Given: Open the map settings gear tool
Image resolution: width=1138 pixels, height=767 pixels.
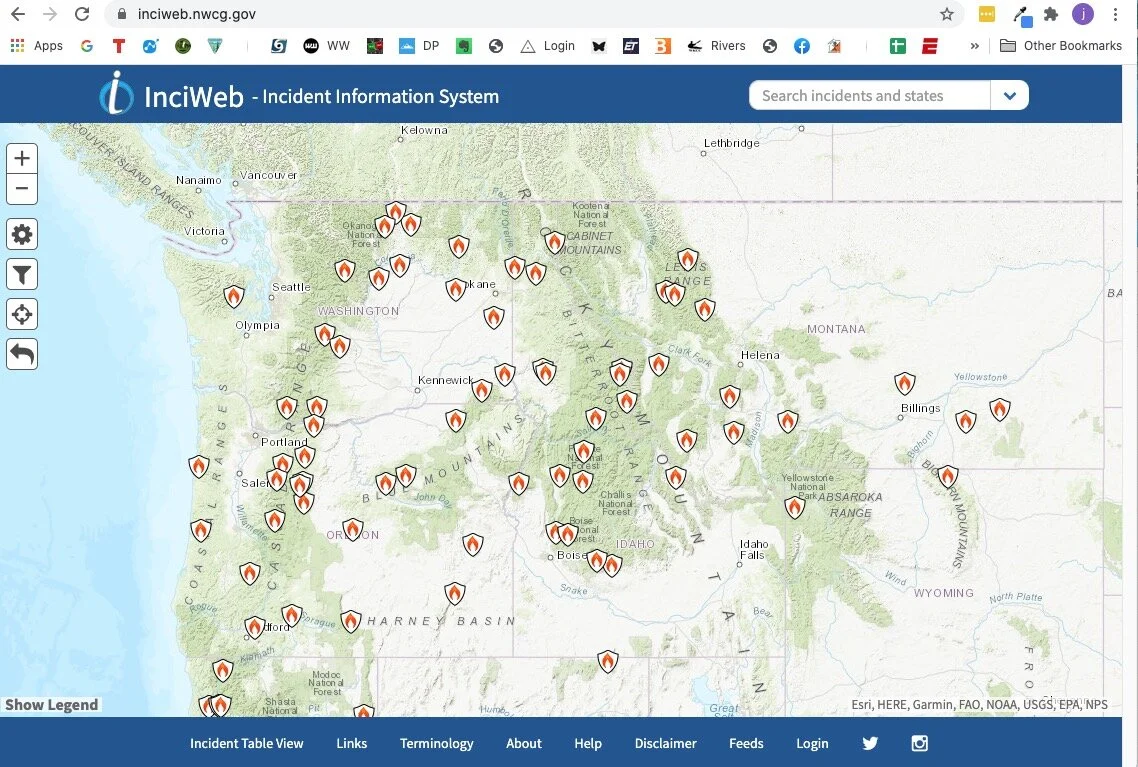Looking at the screenshot, I should 22,234.
